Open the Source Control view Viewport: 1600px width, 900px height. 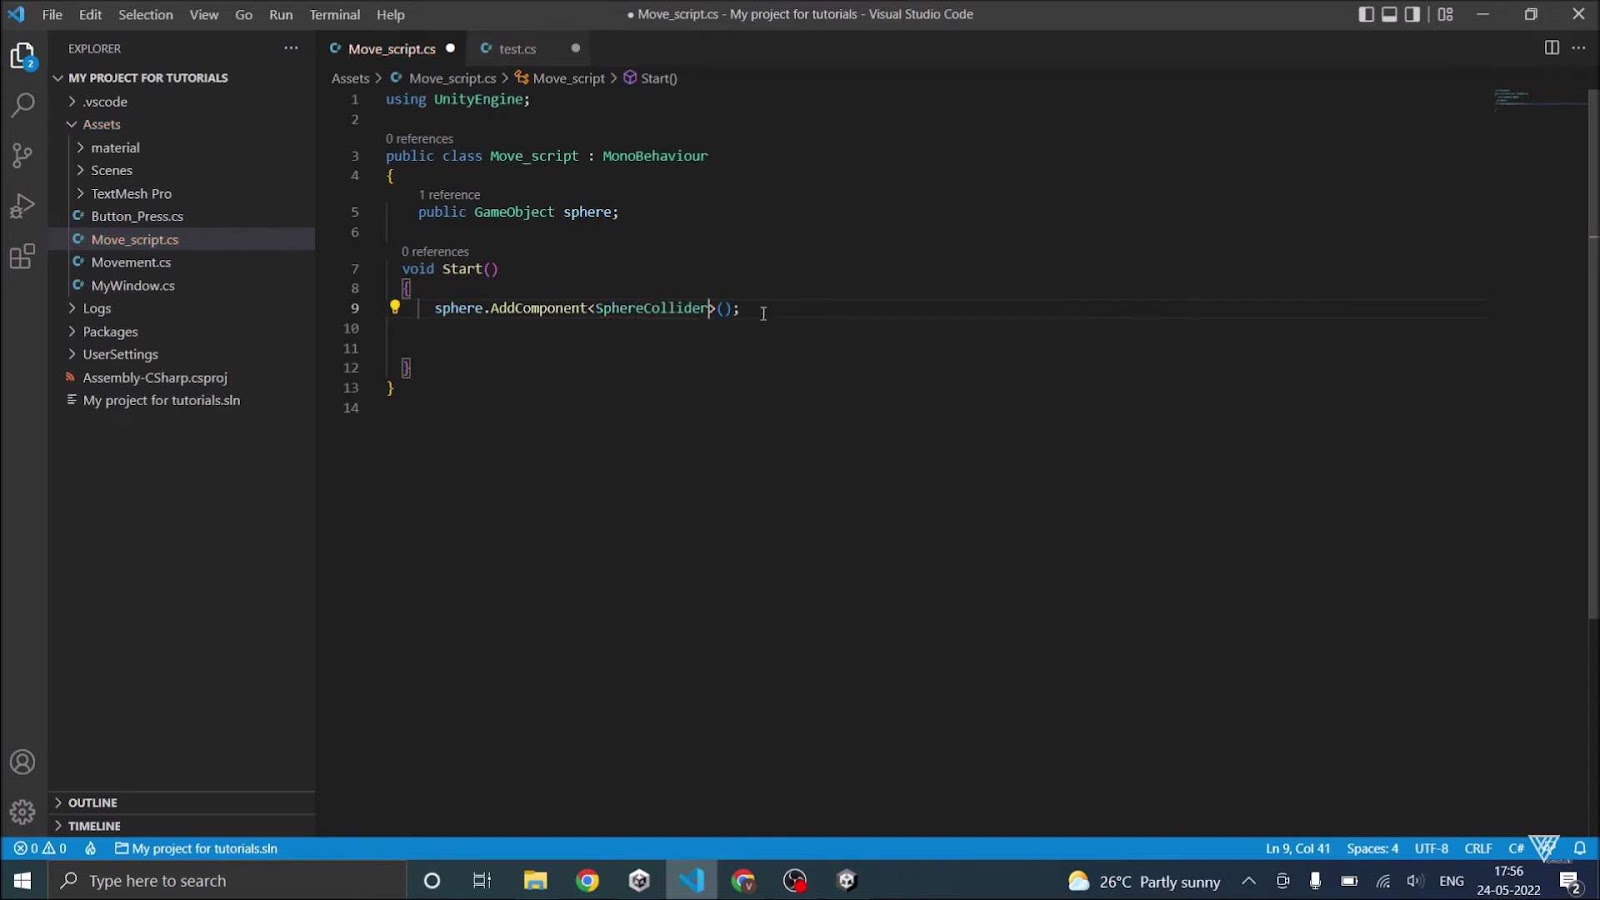[x=22, y=155]
